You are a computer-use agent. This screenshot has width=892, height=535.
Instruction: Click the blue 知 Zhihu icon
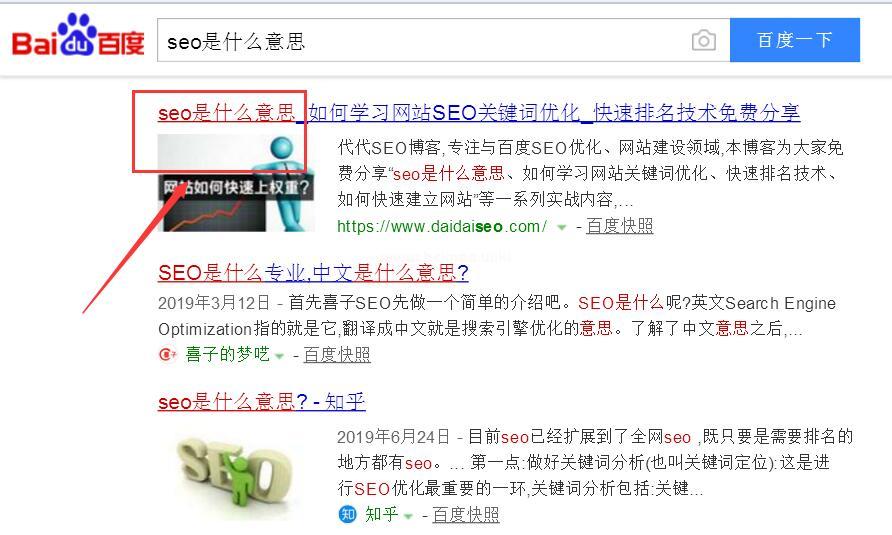(x=347, y=514)
